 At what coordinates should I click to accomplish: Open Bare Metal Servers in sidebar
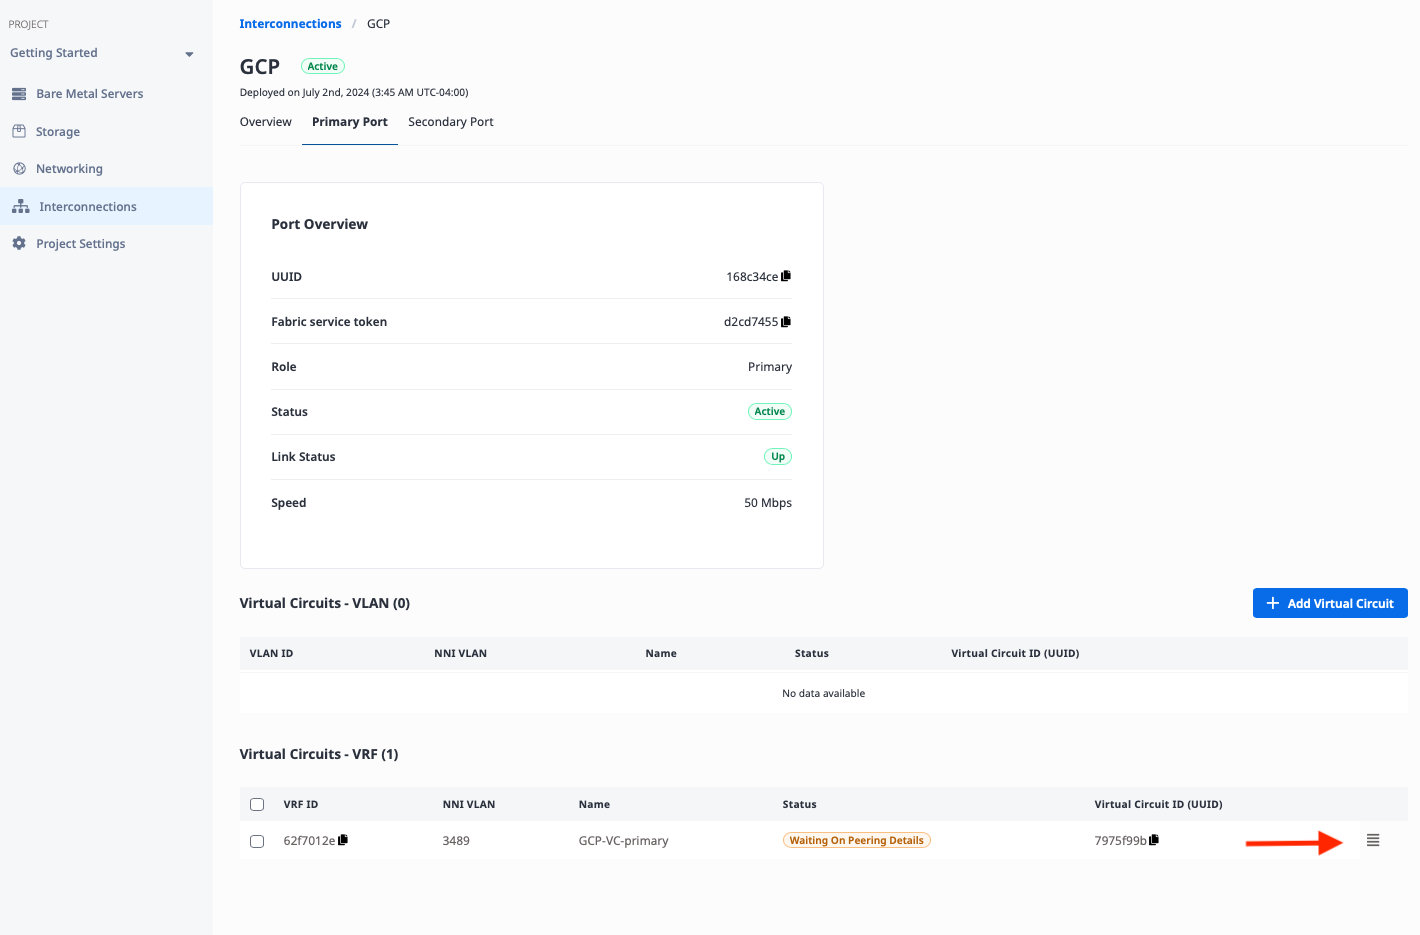click(x=90, y=94)
